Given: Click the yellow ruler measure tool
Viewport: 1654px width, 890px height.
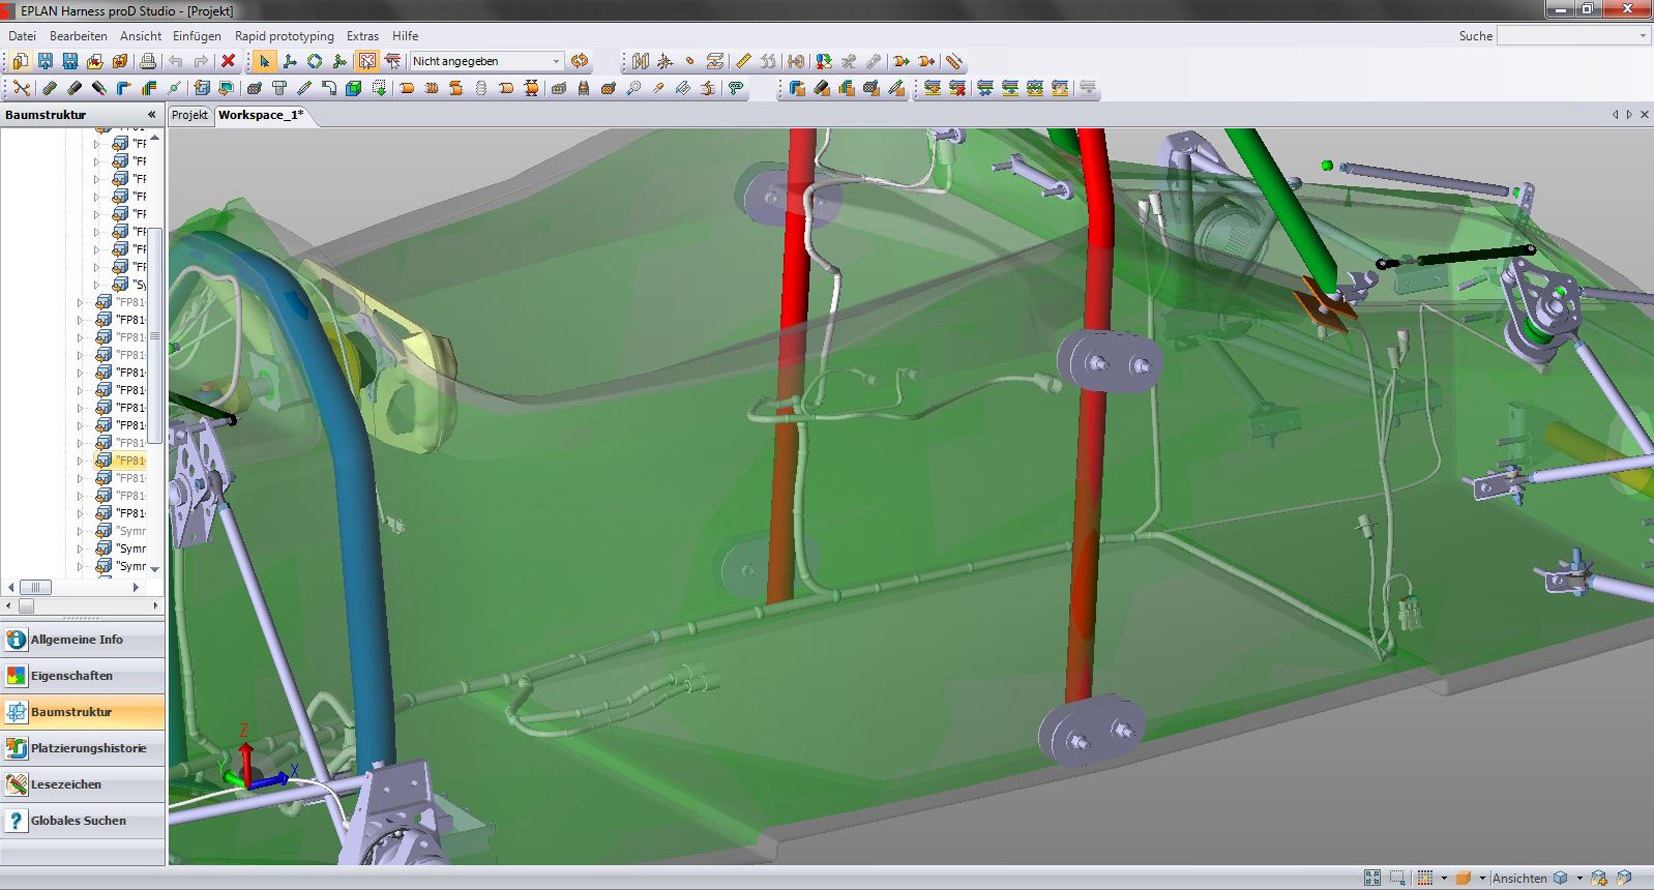Looking at the screenshot, I should click(x=743, y=62).
